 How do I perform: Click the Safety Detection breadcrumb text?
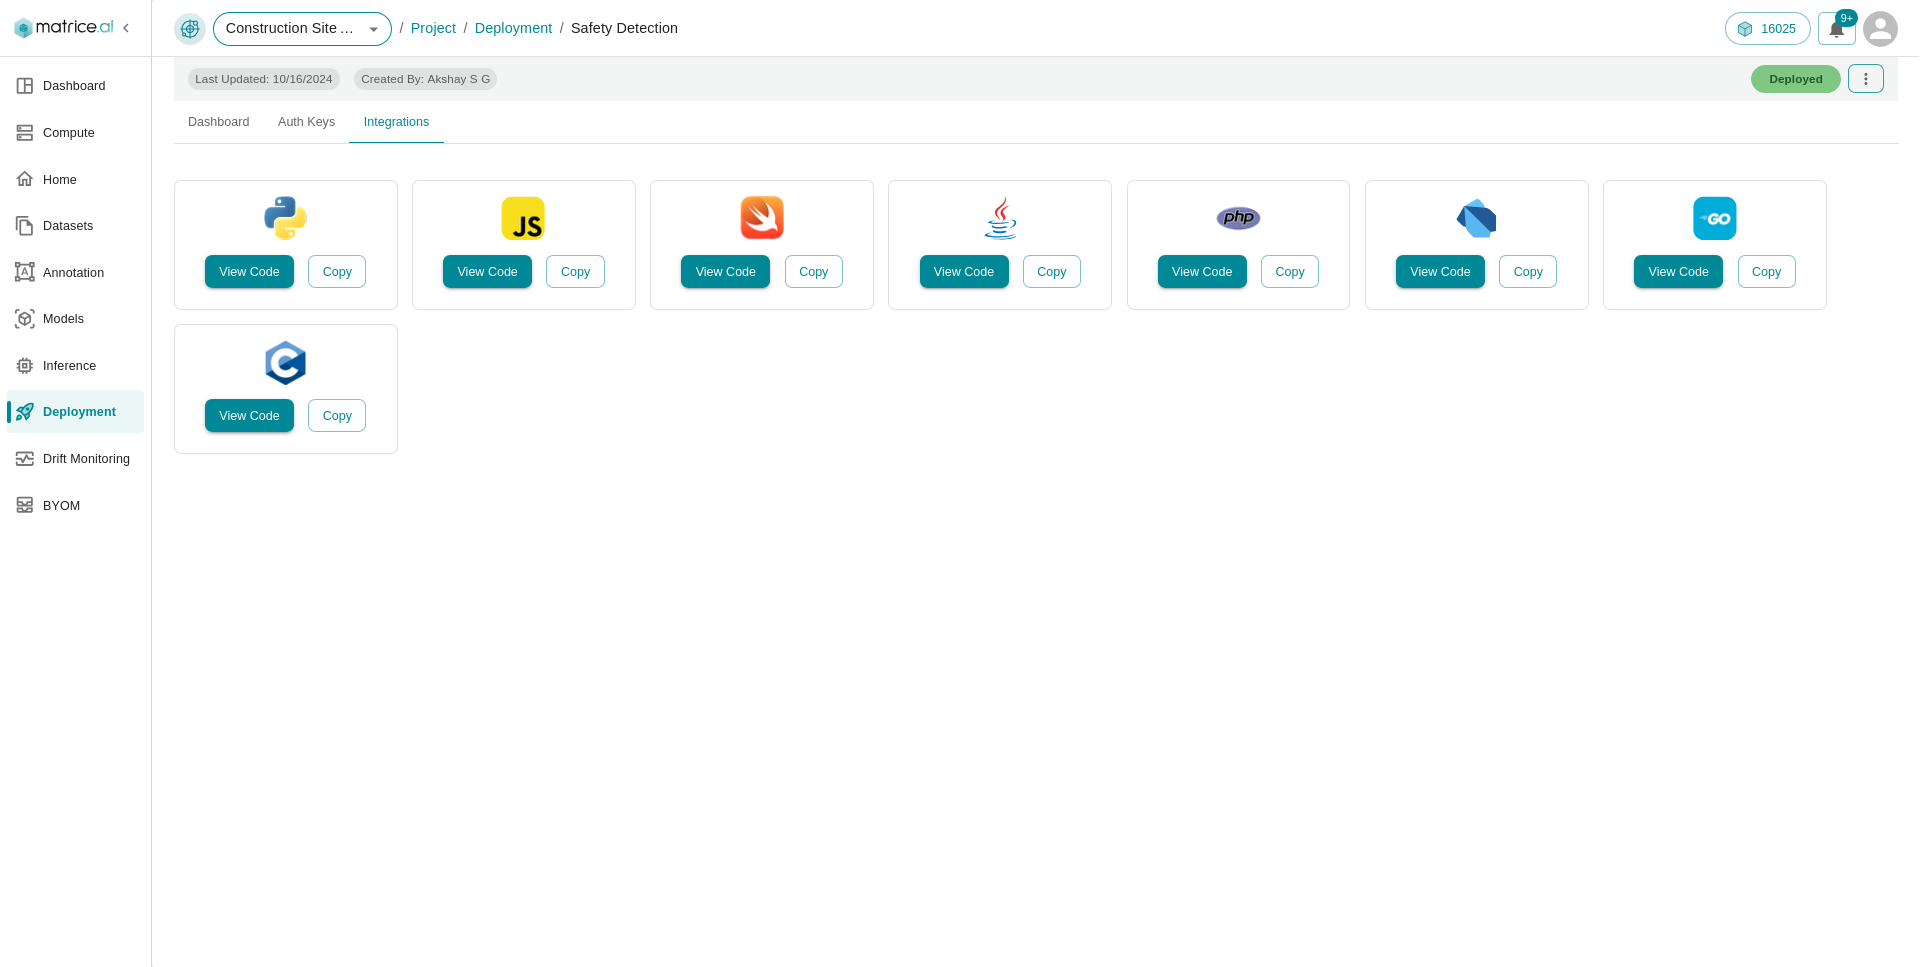pos(624,28)
